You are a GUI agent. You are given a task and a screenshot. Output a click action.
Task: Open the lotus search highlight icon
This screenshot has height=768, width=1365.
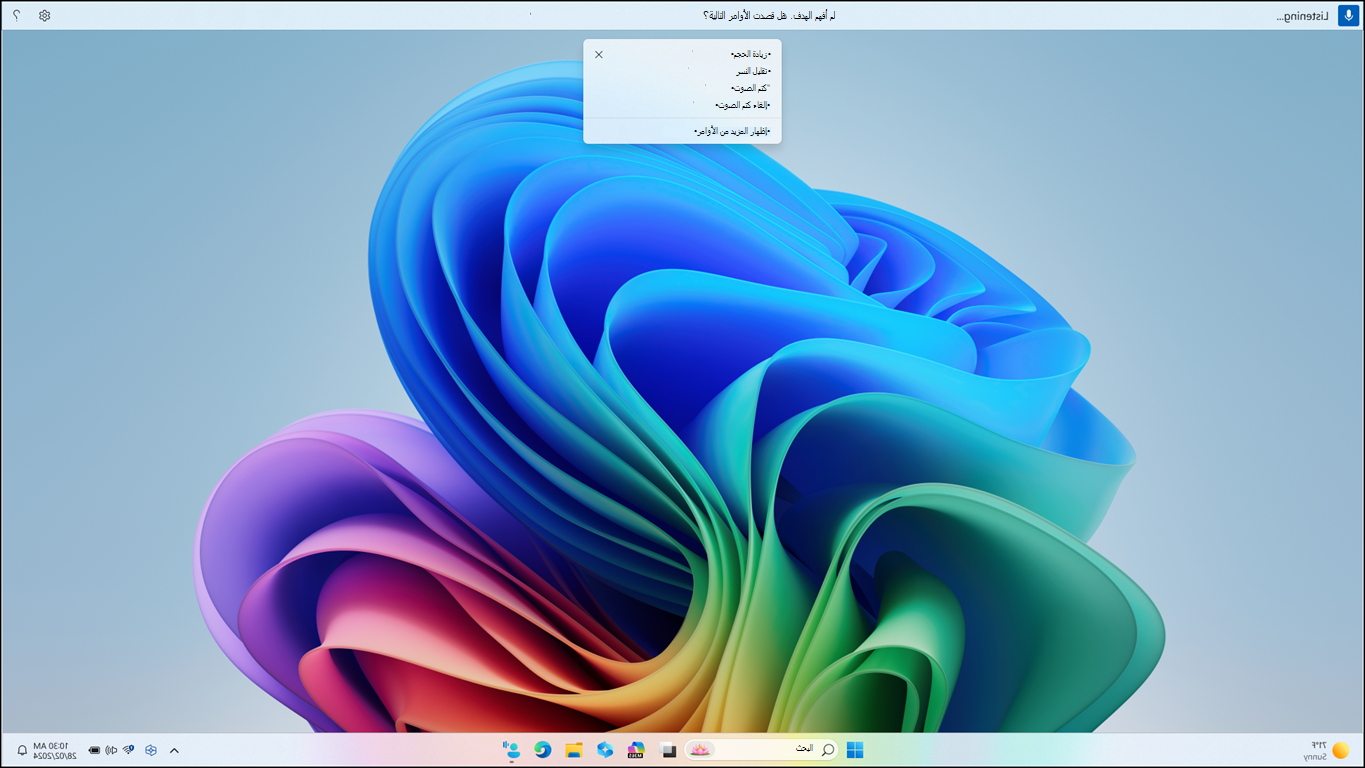click(700, 750)
